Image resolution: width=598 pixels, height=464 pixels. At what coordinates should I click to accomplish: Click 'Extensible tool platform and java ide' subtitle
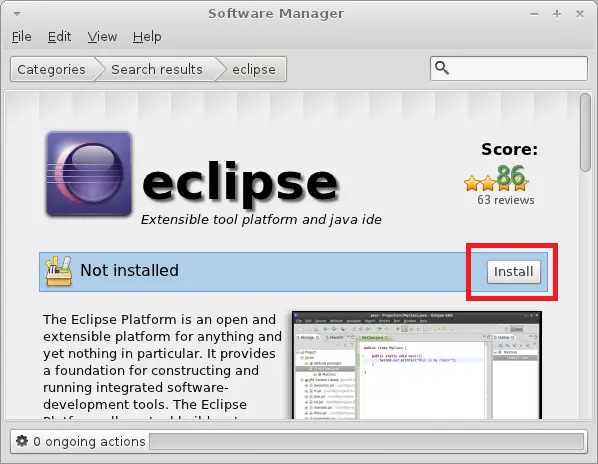click(261, 220)
